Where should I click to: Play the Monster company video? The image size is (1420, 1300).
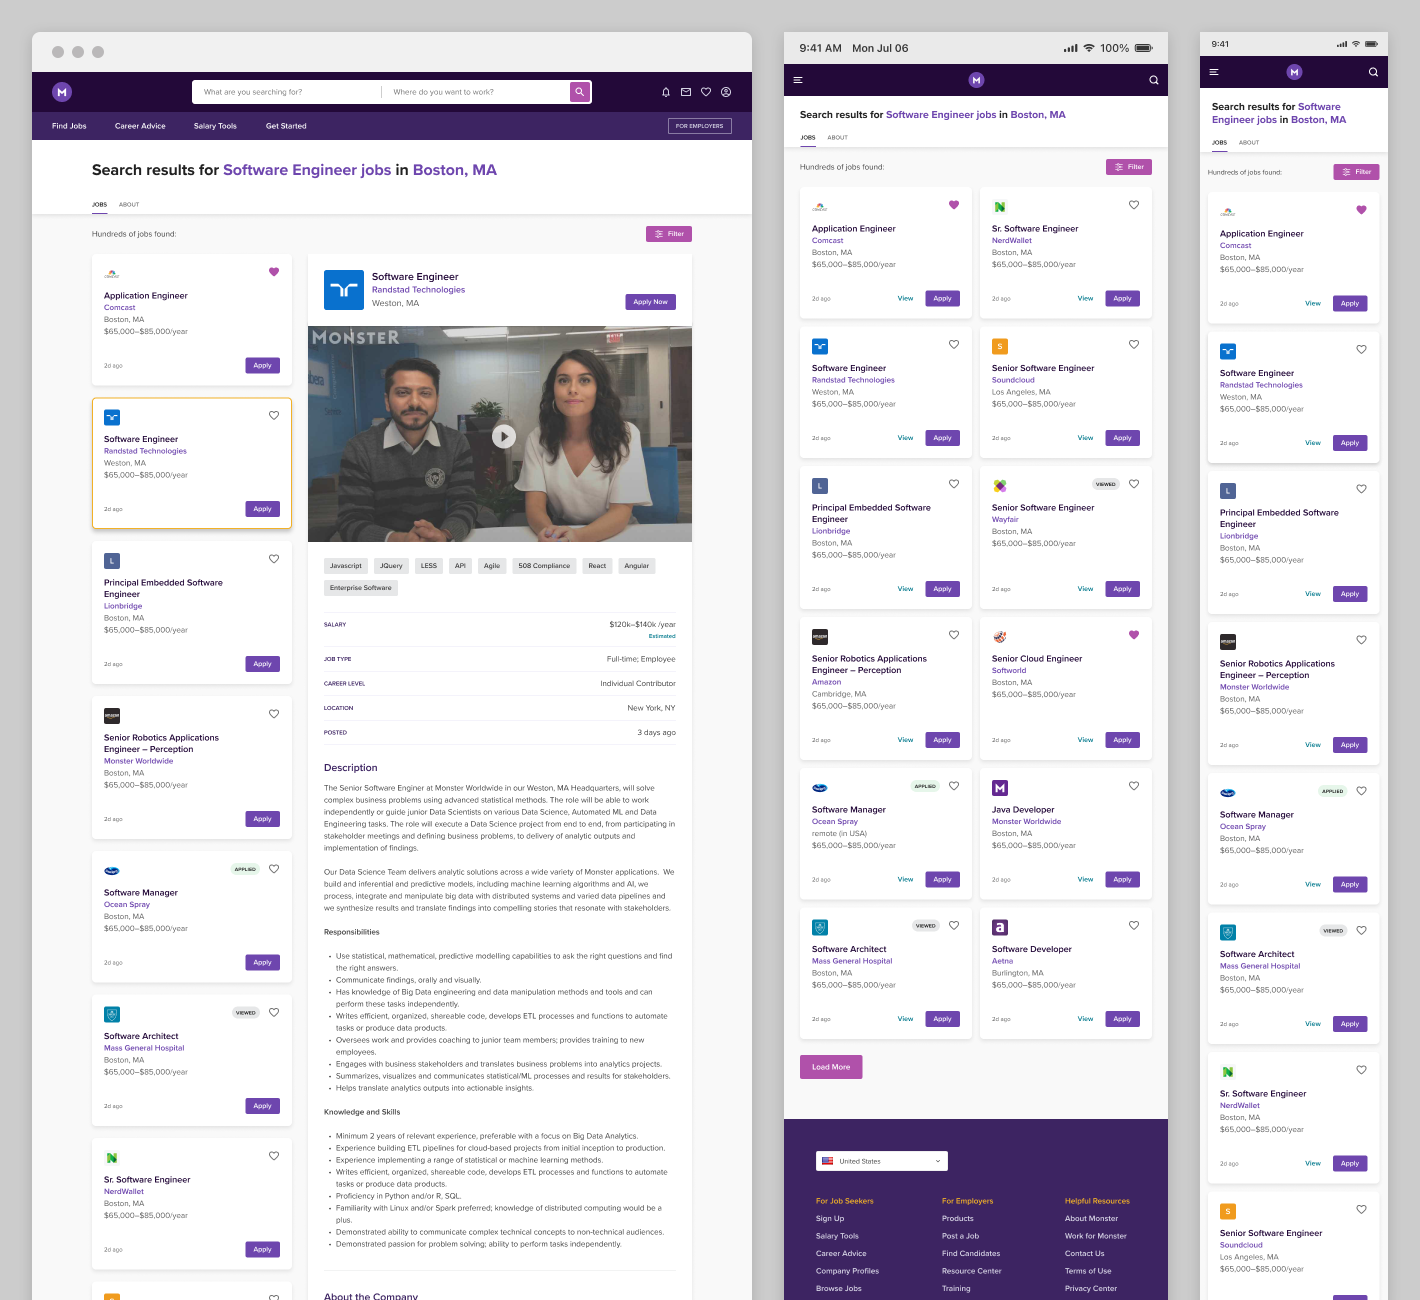(504, 436)
